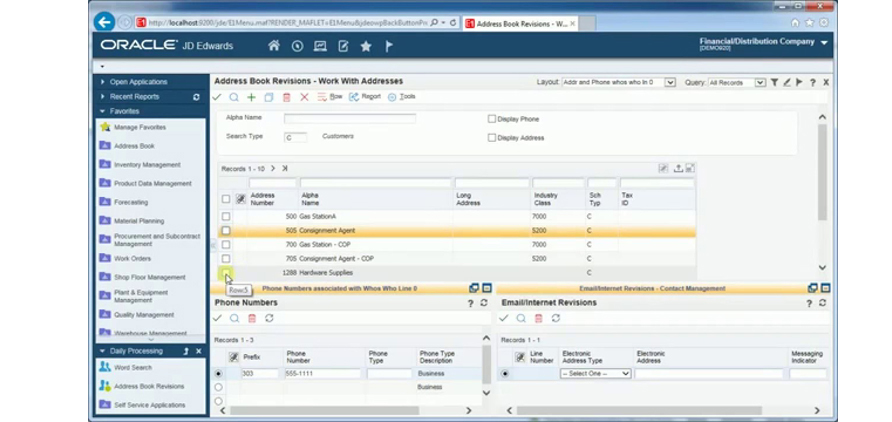Open Manage Favorites link
This screenshot has width=892, height=422.
click(140, 127)
